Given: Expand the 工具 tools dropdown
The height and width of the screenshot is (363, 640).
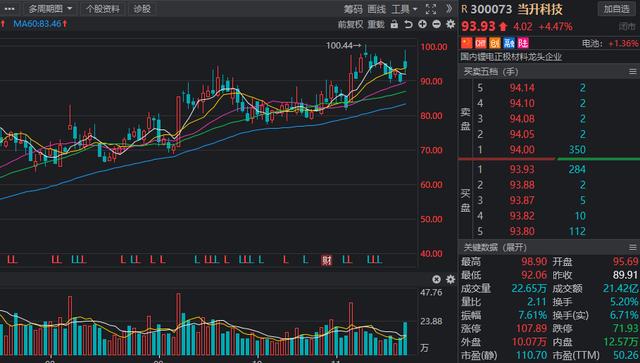Looking at the screenshot, I should 404,9.
